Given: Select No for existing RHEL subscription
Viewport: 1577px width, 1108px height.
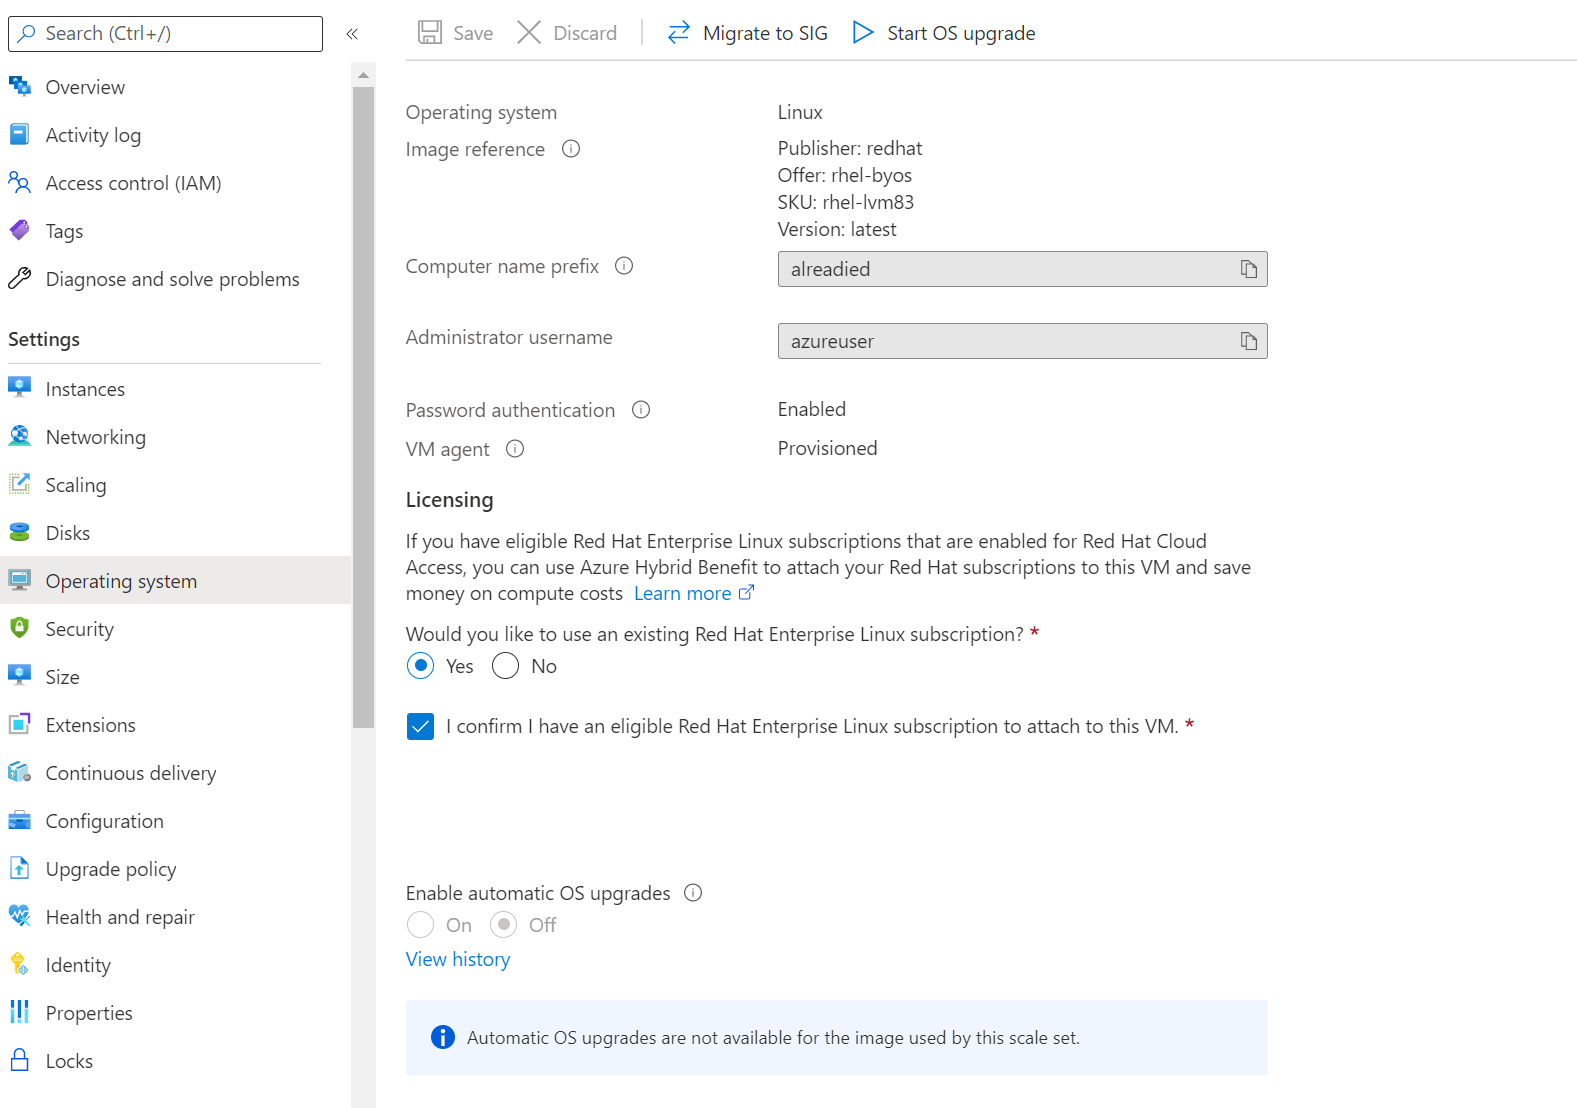Looking at the screenshot, I should coord(506,666).
